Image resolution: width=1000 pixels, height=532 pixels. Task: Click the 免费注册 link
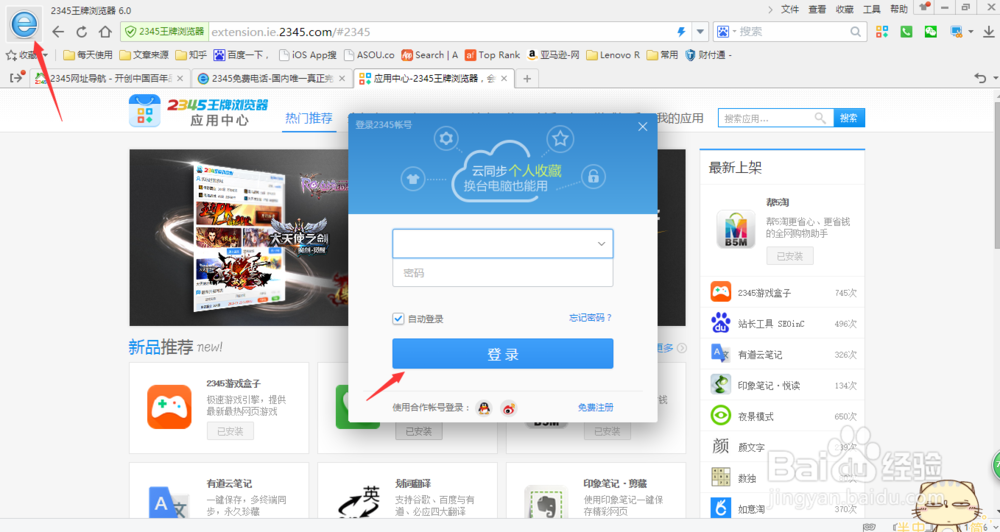click(x=596, y=407)
